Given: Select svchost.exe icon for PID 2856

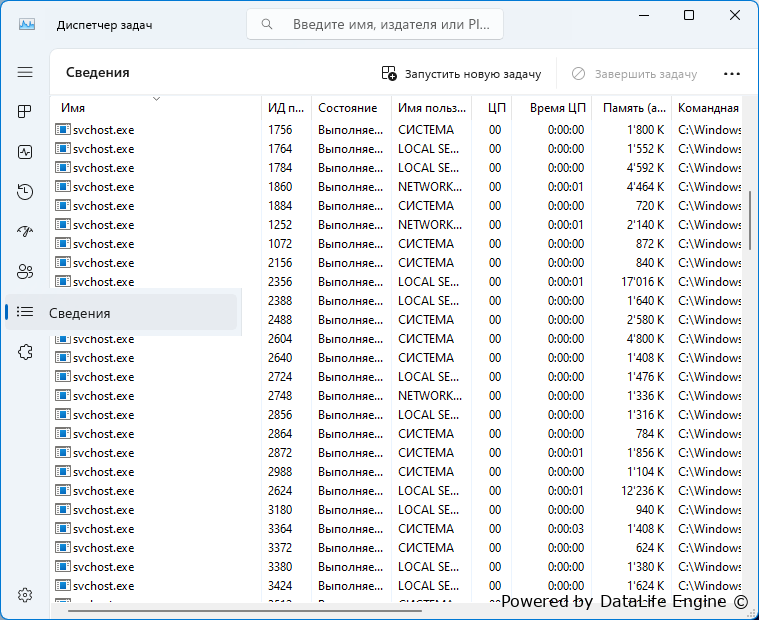Looking at the screenshot, I should pyautogui.click(x=62, y=415).
